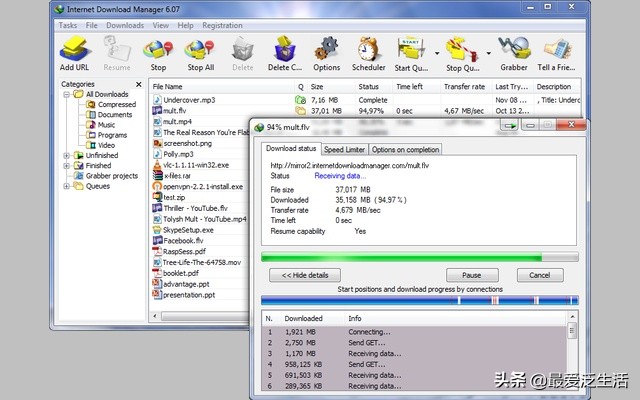The image size is (640, 400).
Task: Click the queue icon in mult.flv row
Action: (x=300, y=111)
